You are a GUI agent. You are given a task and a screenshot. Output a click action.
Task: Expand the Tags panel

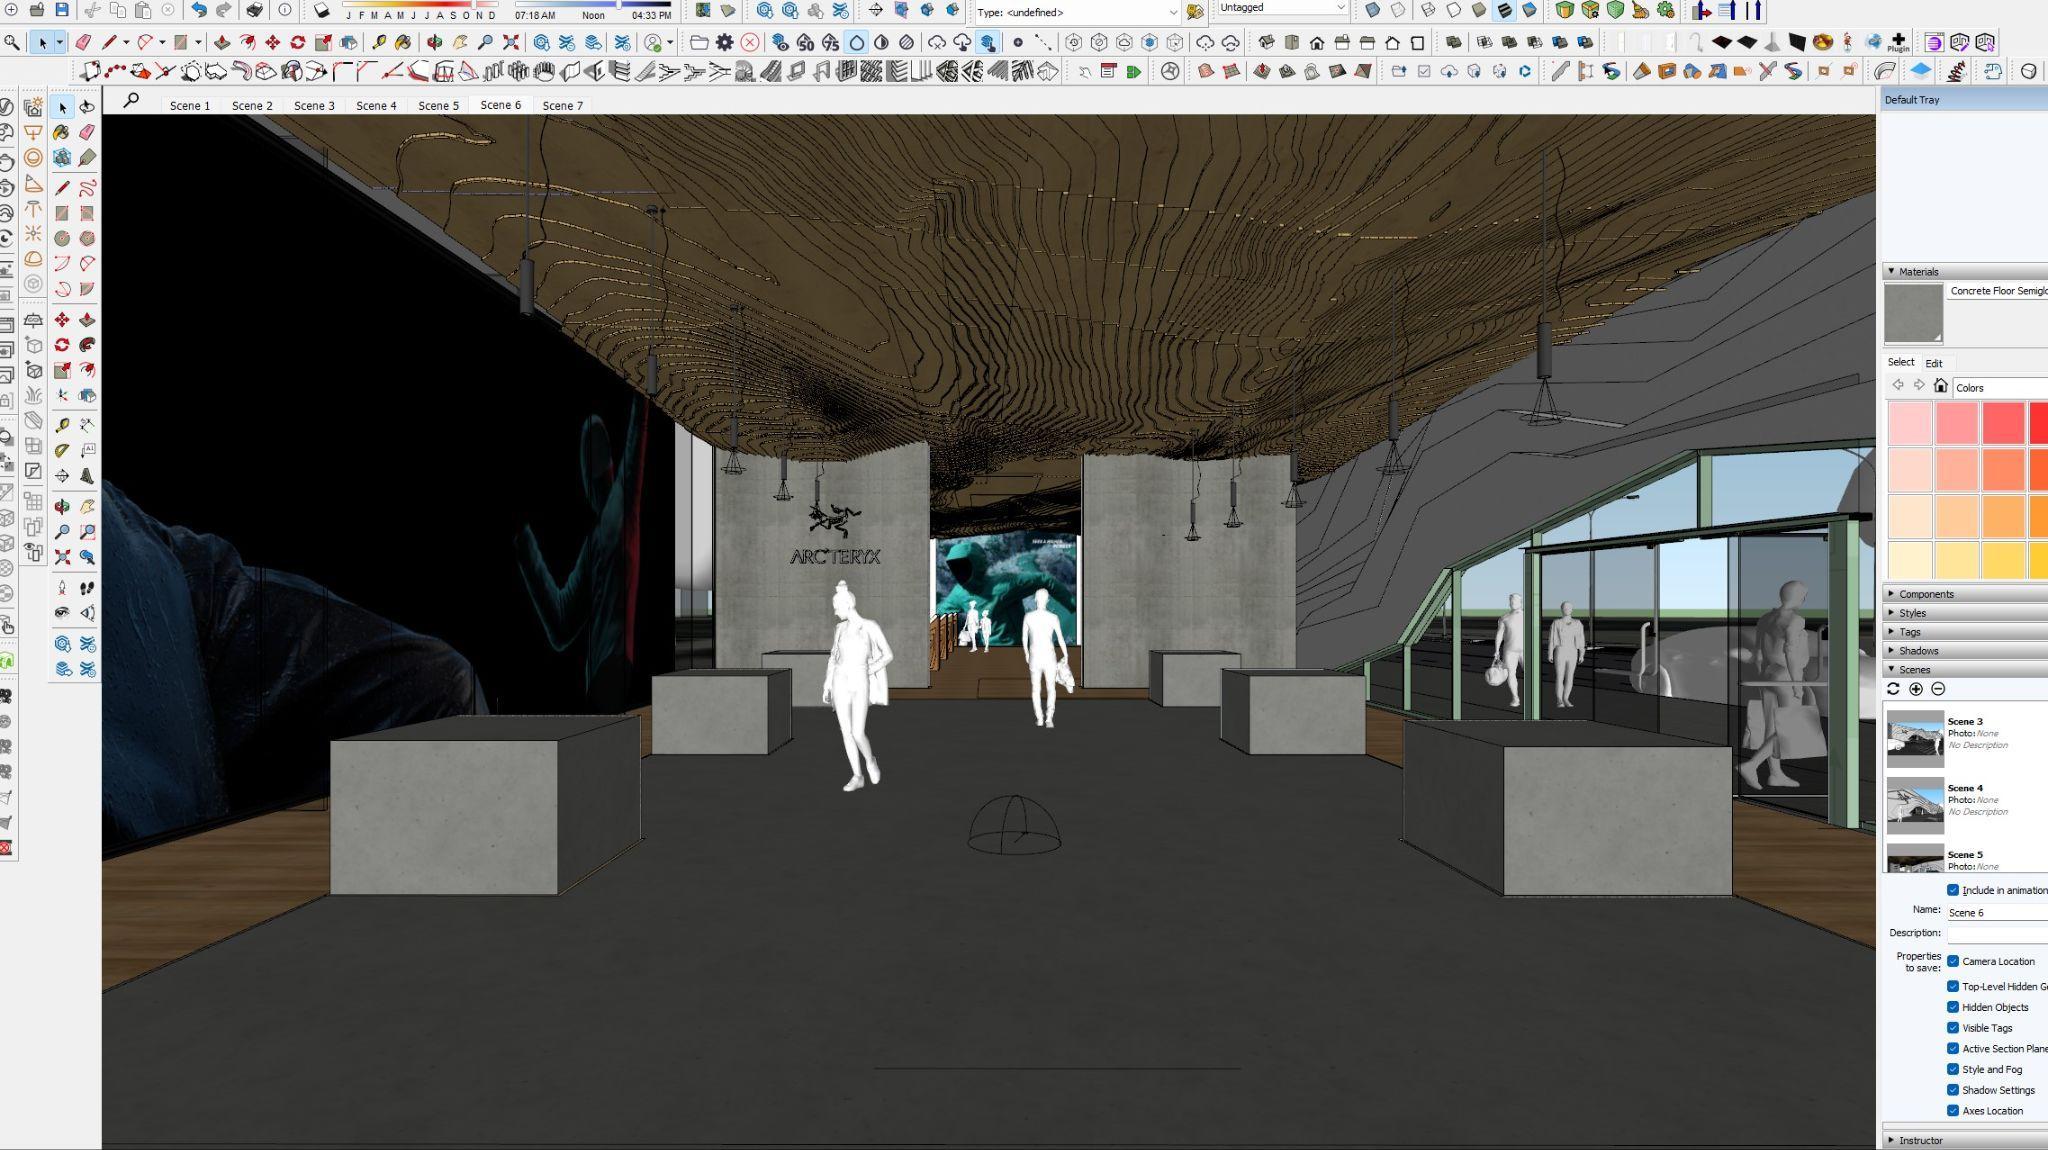click(x=1910, y=632)
